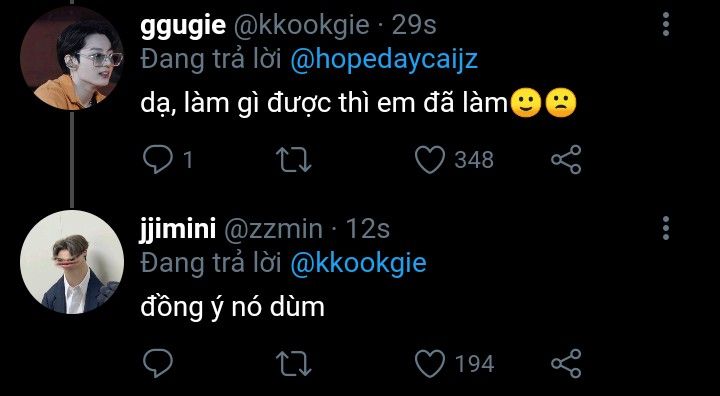Retweet jjimini's tweet
The image size is (720, 396).
[296, 364]
